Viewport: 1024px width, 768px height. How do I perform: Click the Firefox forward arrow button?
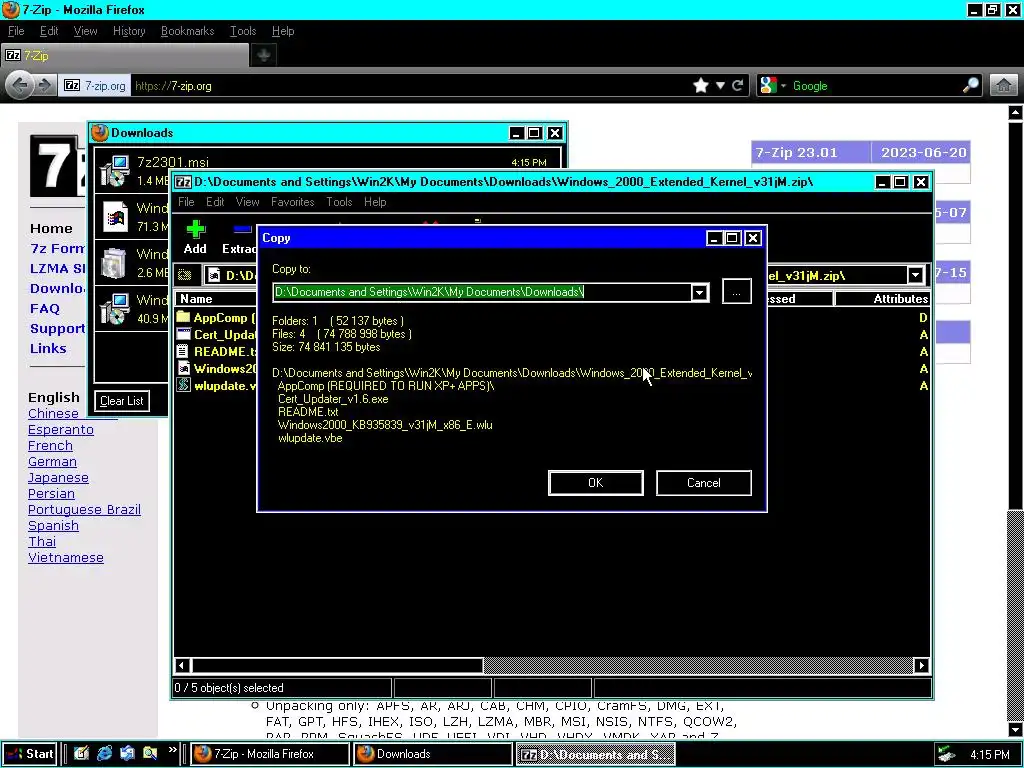(x=44, y=86)
